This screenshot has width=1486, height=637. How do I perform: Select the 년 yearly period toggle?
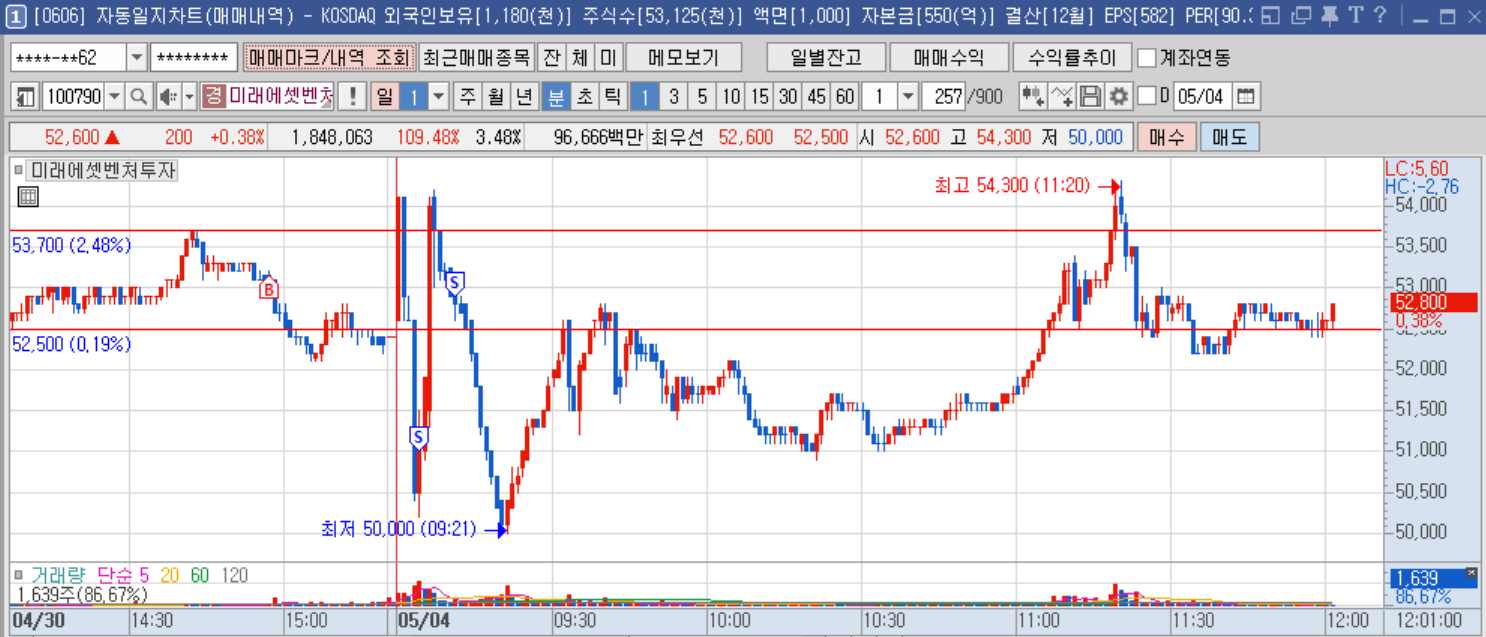click(x=523, y=97)
